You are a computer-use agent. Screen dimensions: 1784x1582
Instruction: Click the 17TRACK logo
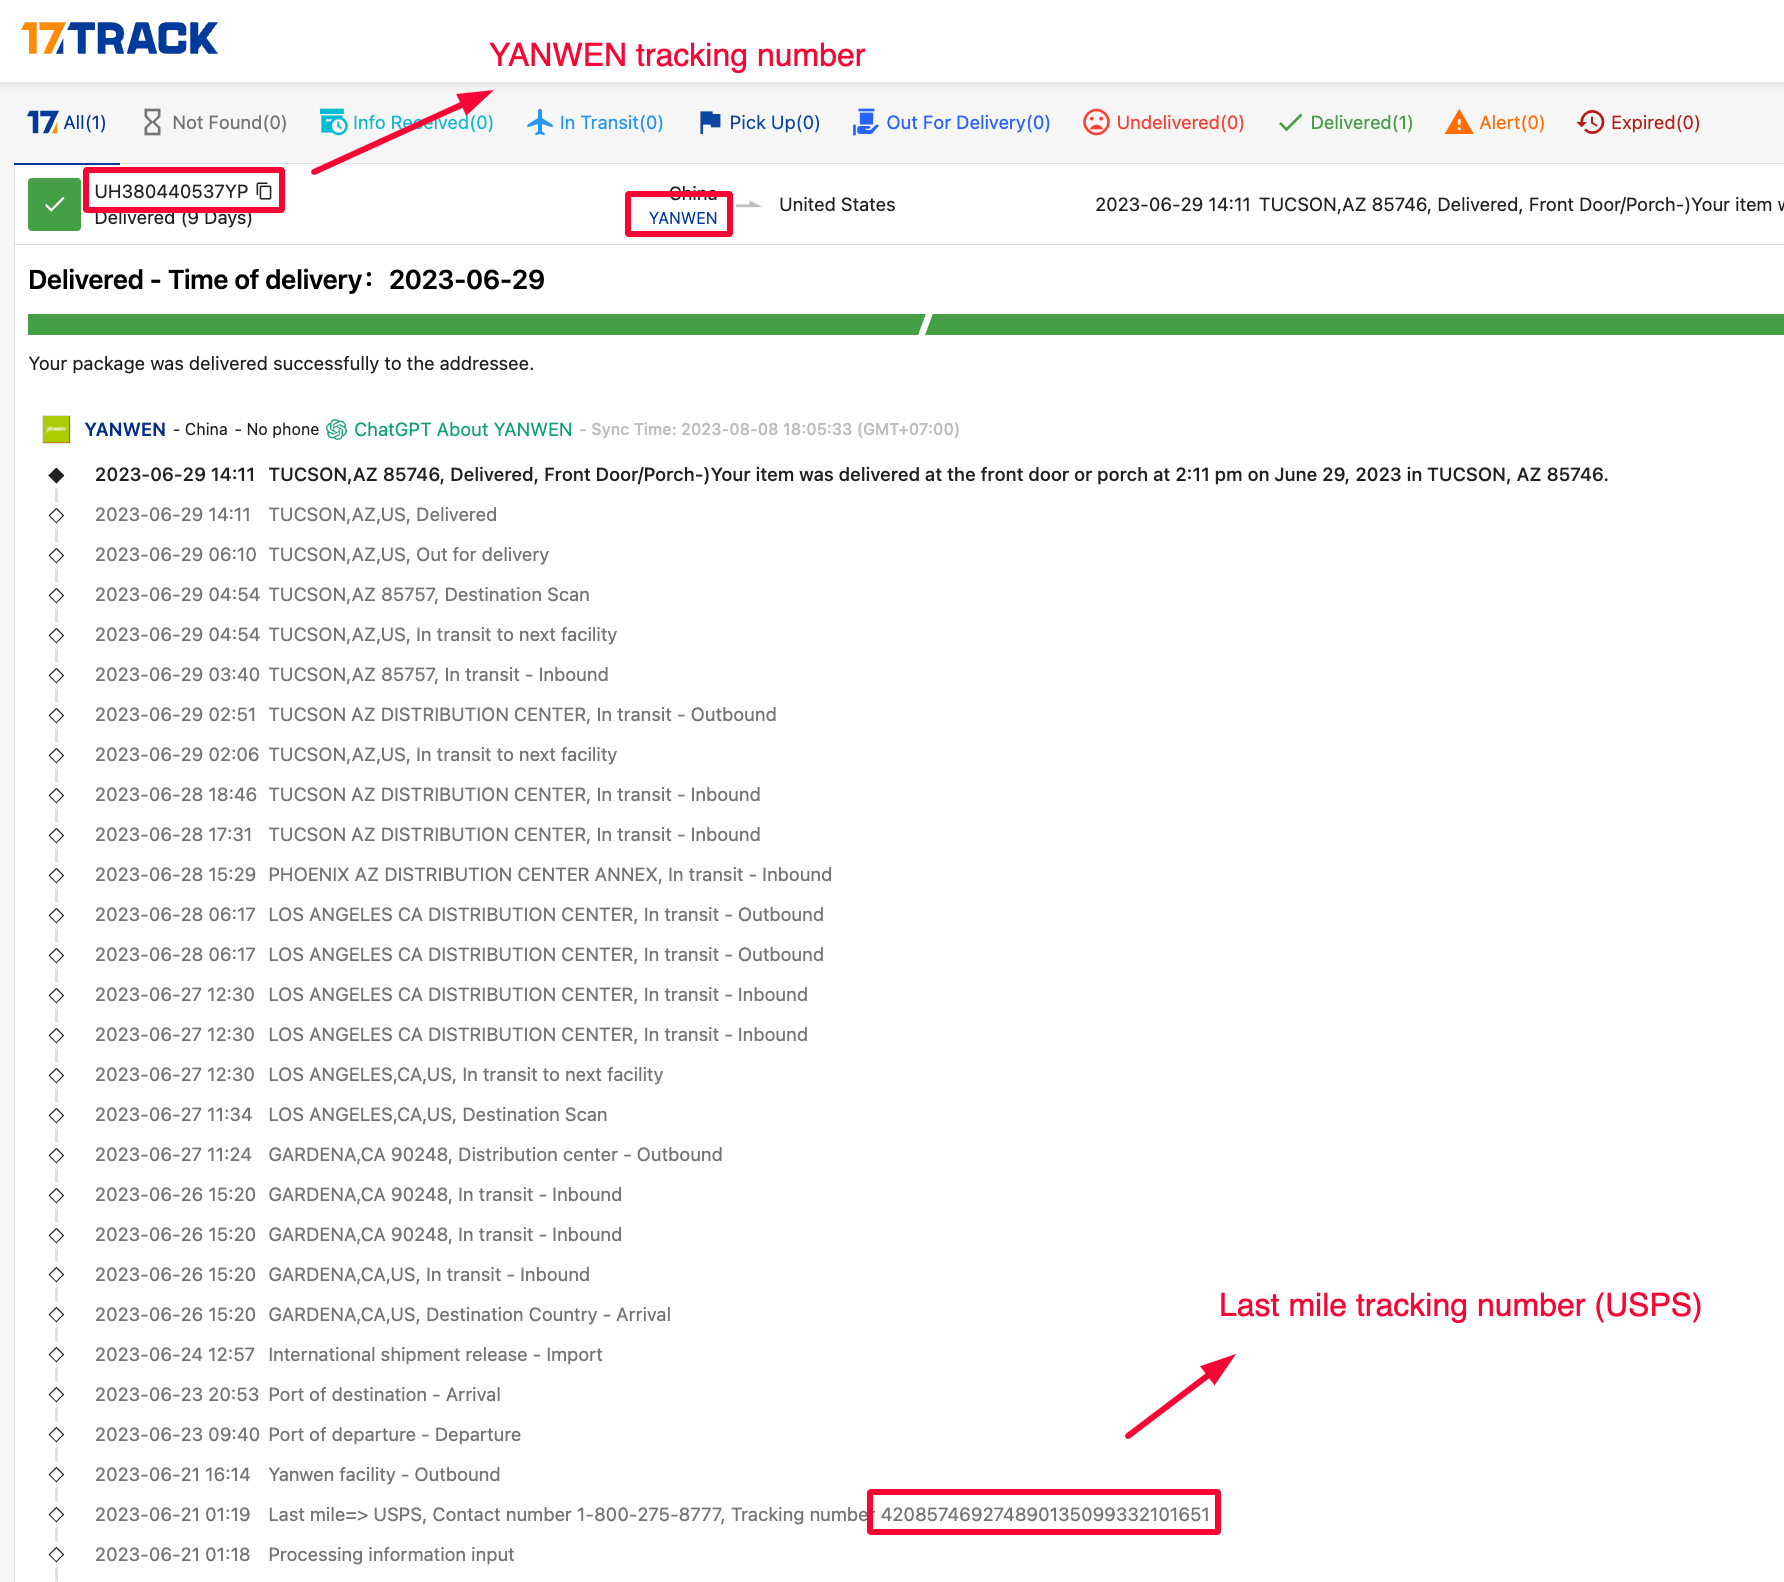click(119, 39)
